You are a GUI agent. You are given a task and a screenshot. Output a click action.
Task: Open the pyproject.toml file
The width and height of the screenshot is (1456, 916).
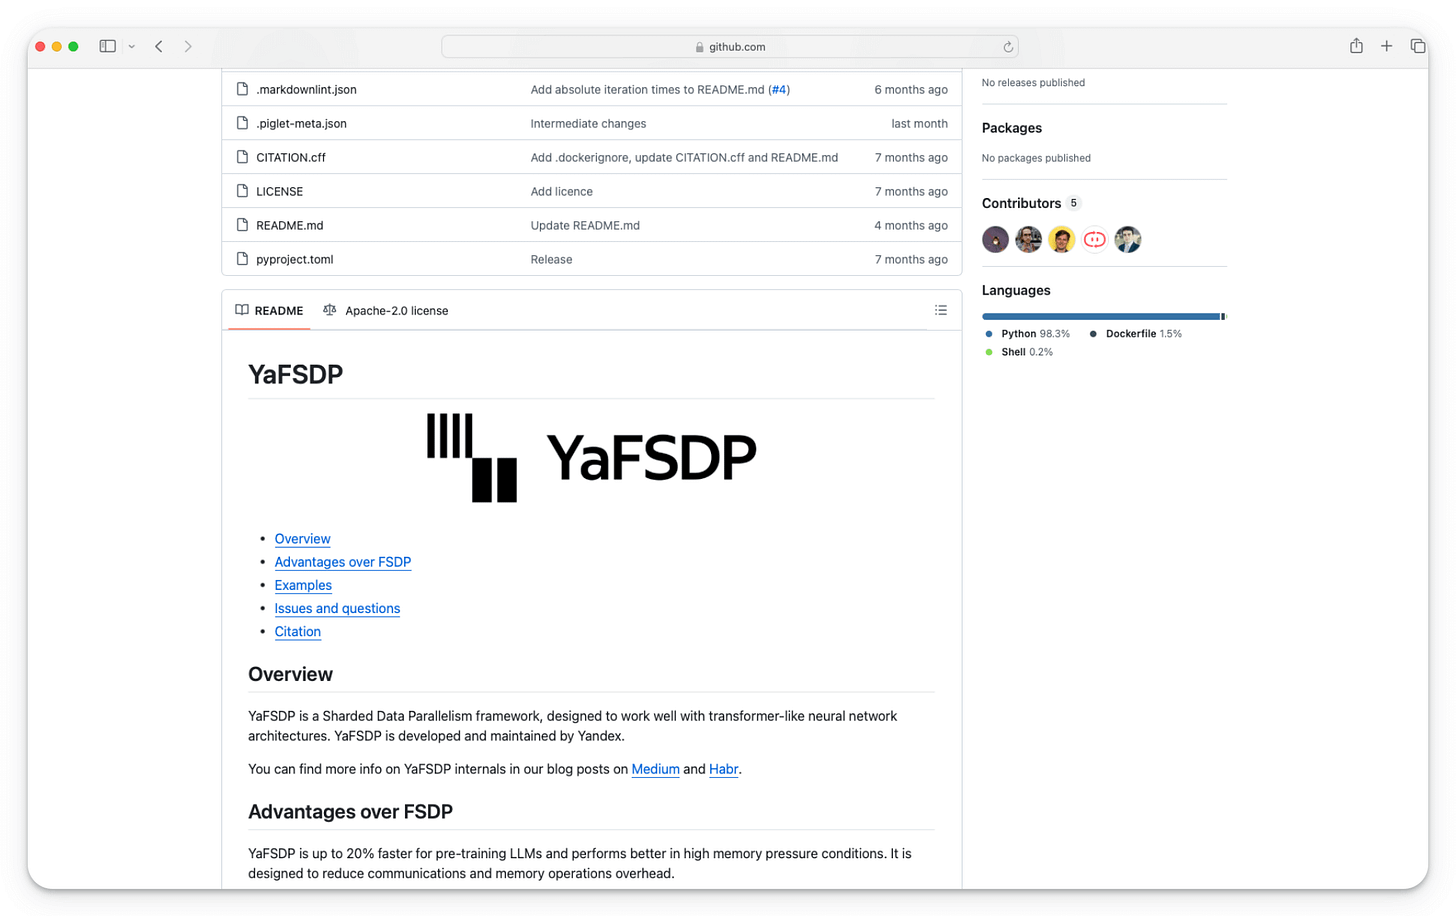click(295, 260)
